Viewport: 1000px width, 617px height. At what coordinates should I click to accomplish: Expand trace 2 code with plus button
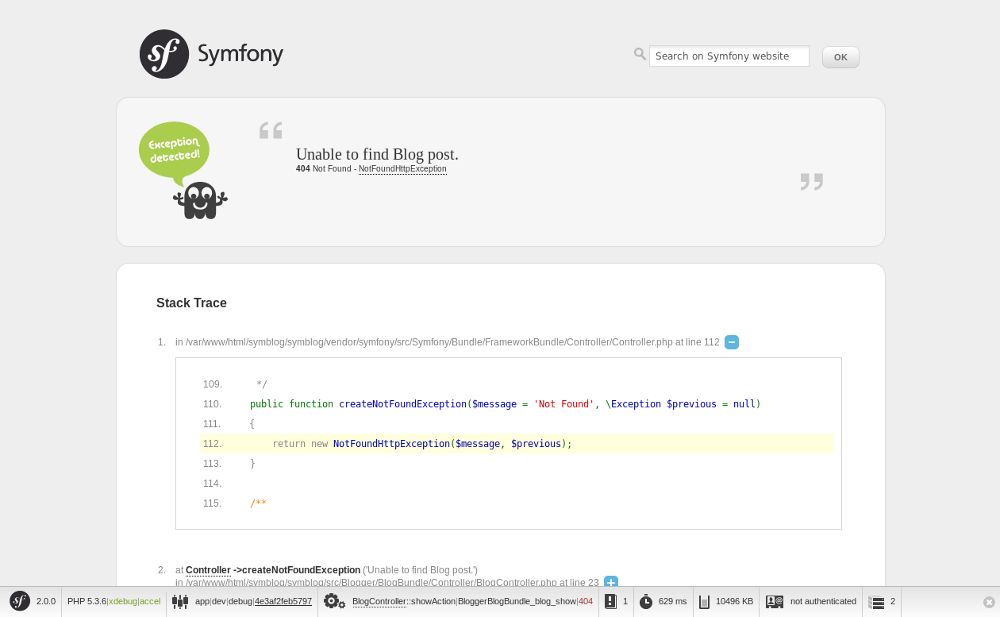coord(610,582)
